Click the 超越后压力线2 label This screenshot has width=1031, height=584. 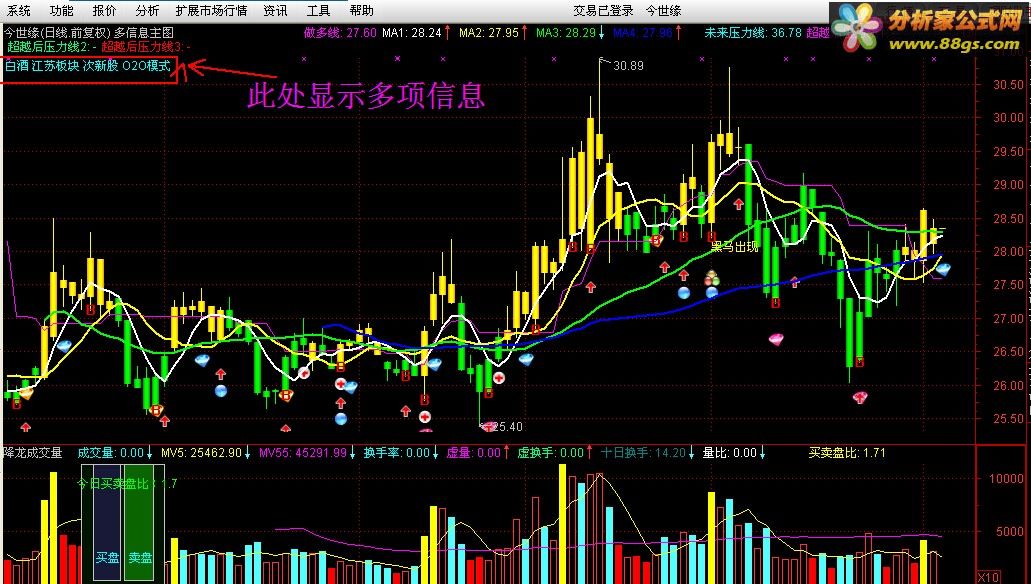[53, 47]
